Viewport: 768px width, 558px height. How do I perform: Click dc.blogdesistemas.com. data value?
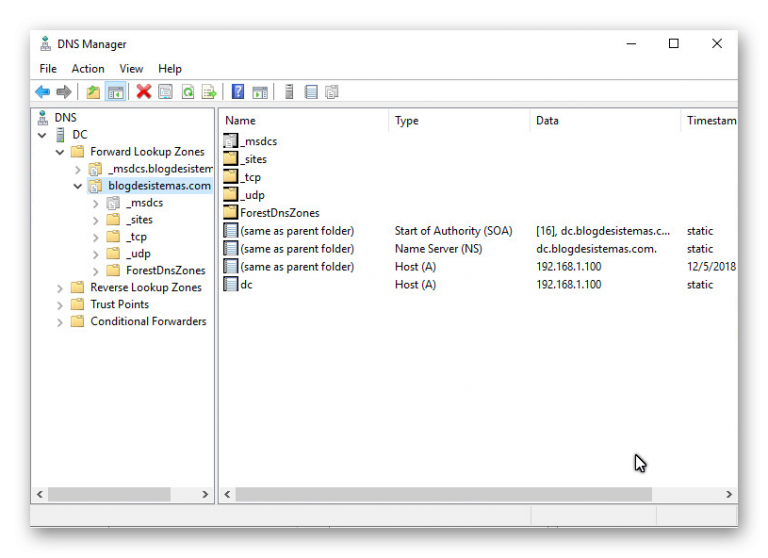pyautogui.click(x=596, y=248)
